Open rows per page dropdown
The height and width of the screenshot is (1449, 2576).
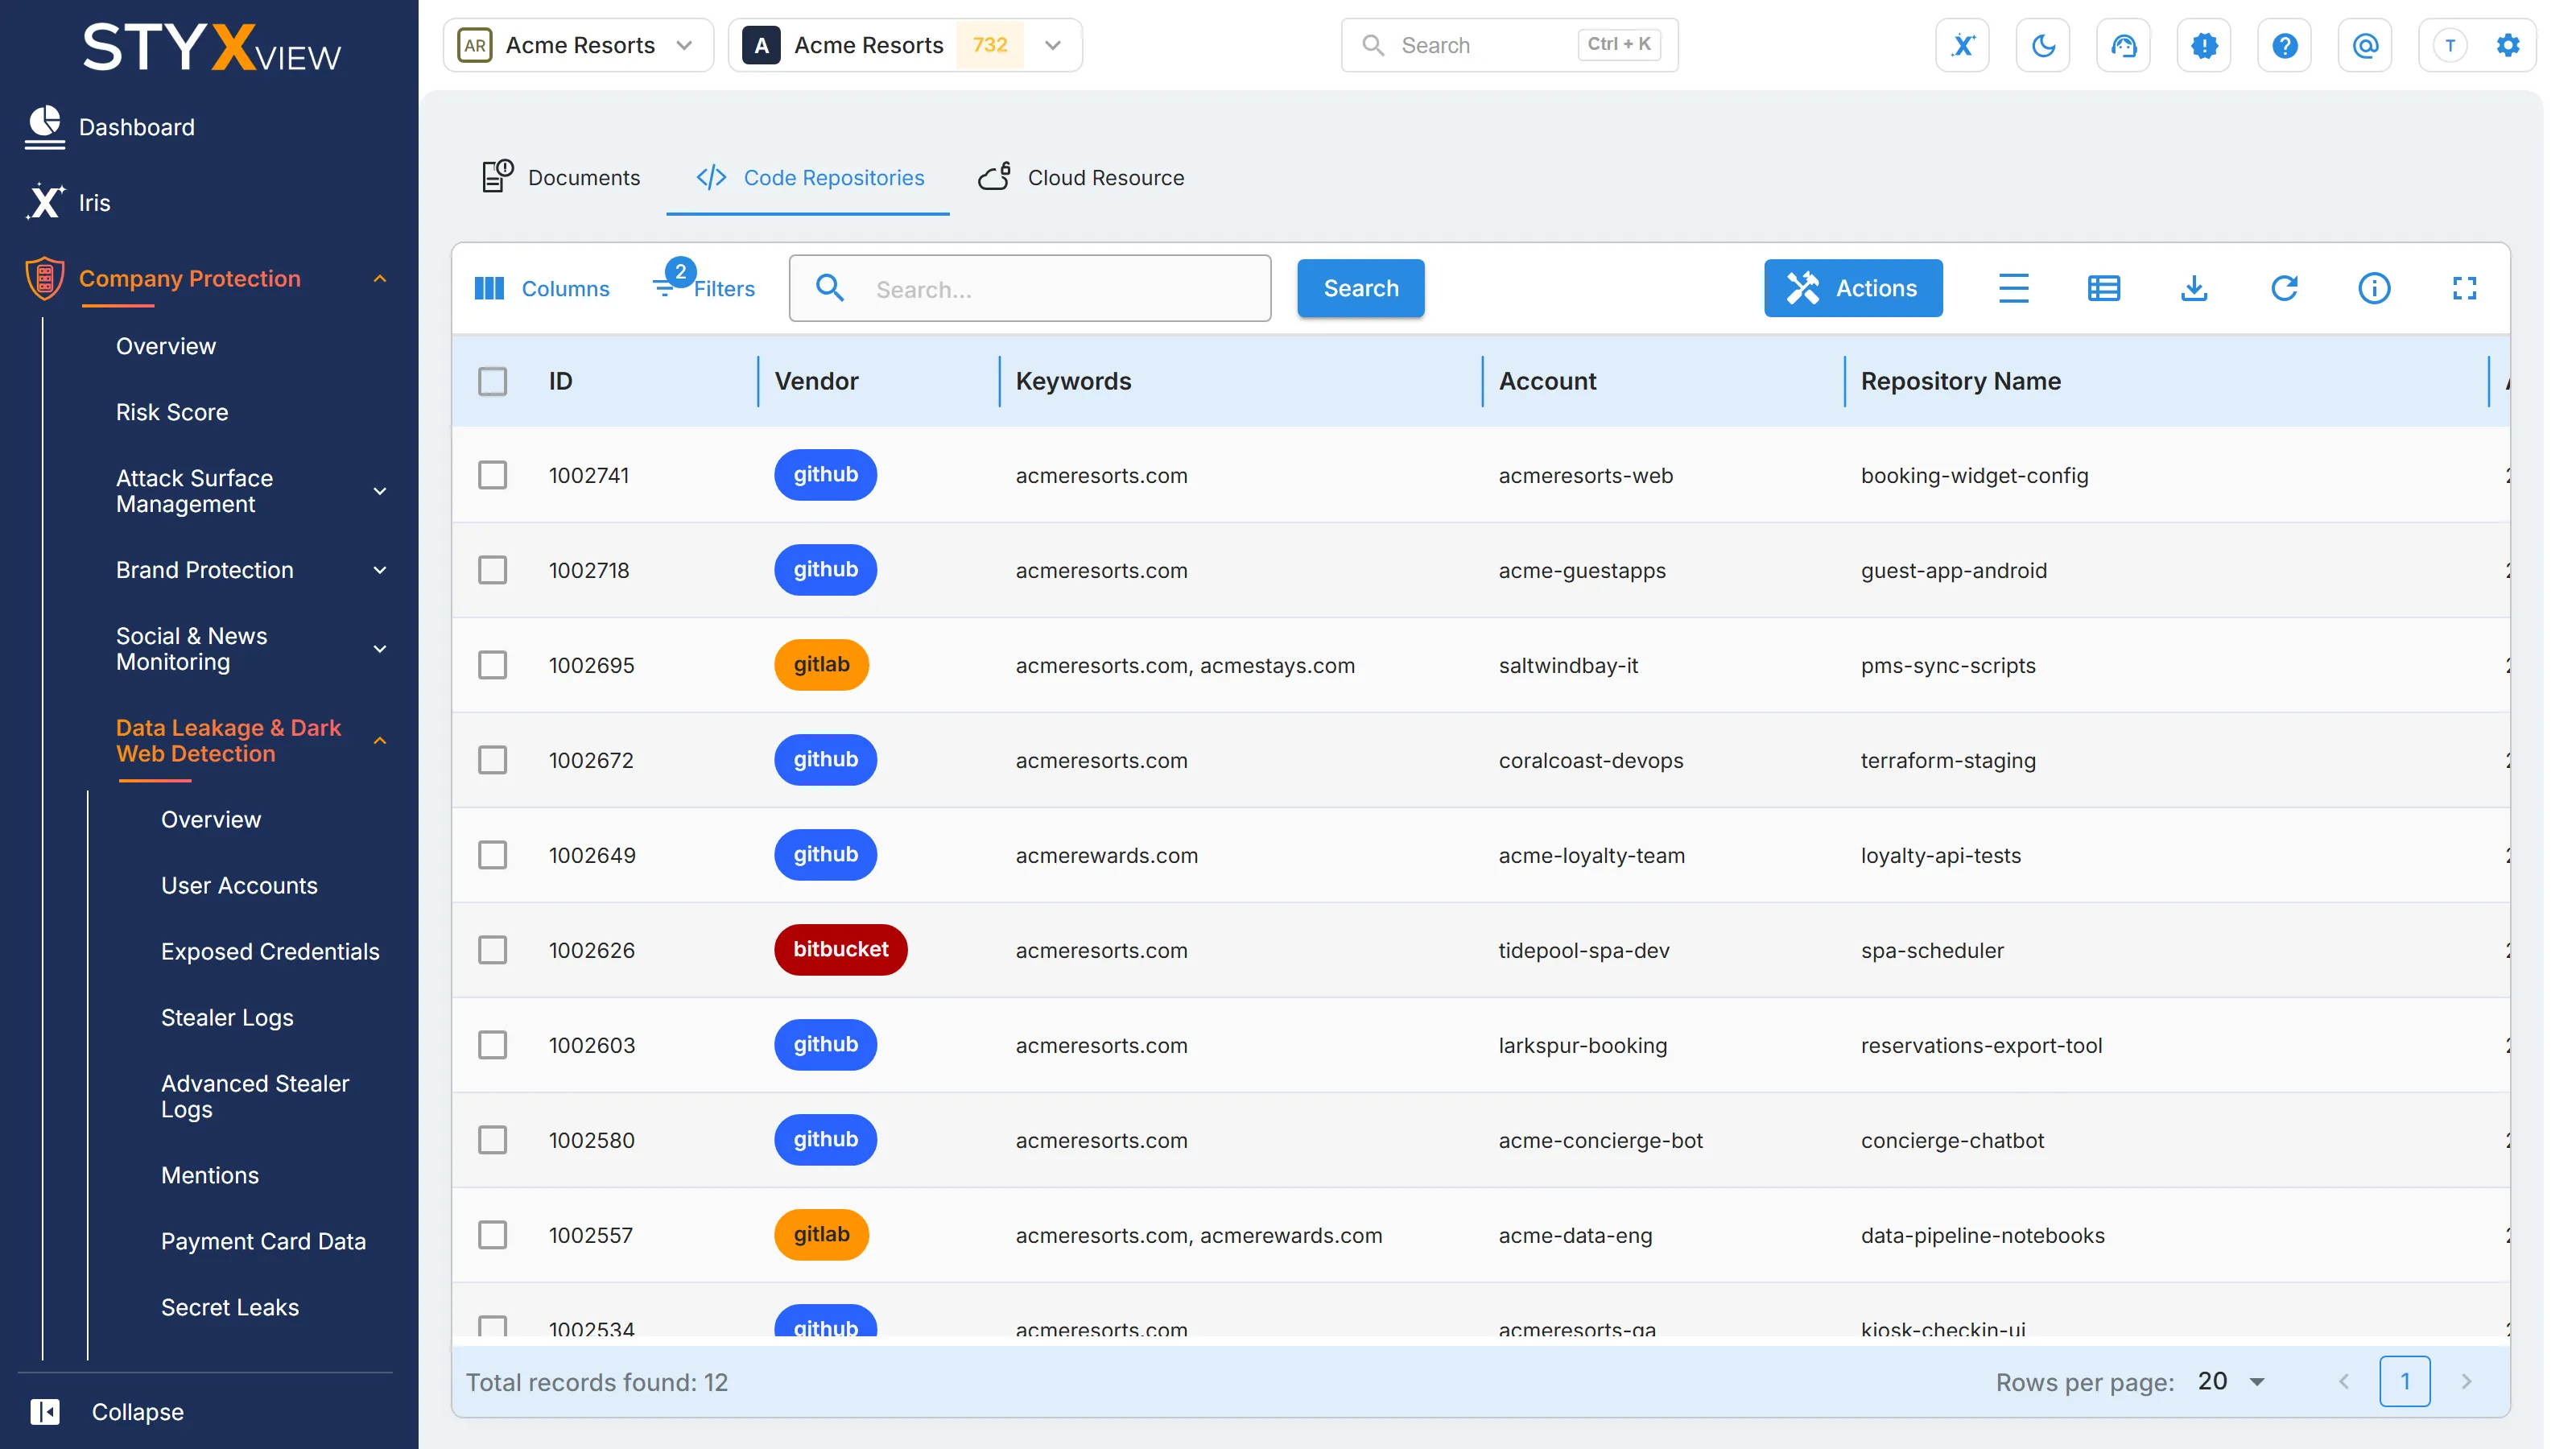point(2231,1381)
